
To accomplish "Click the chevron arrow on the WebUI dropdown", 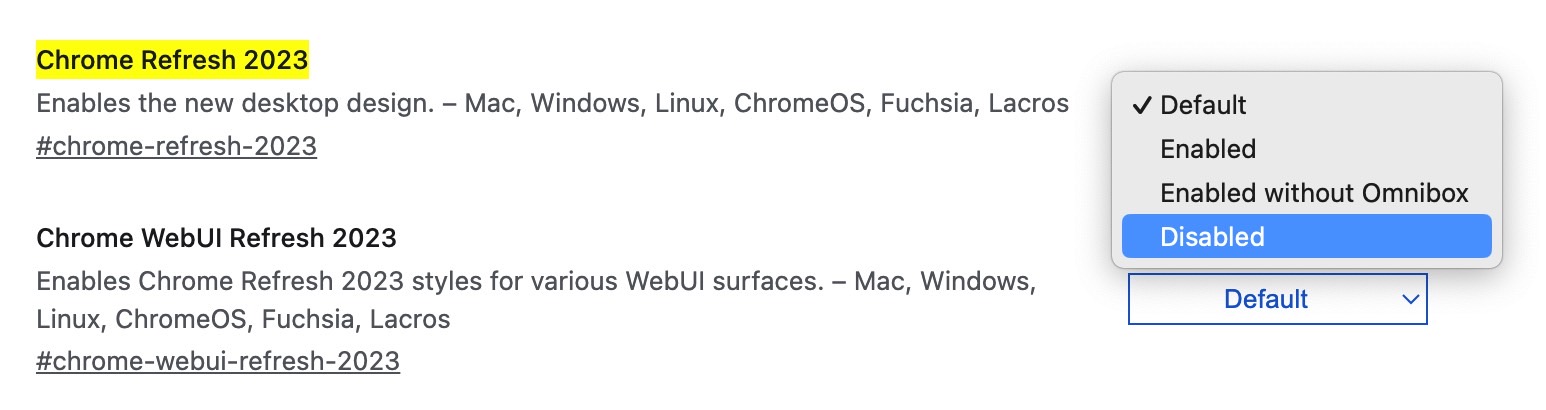I will pos(1410,299).
